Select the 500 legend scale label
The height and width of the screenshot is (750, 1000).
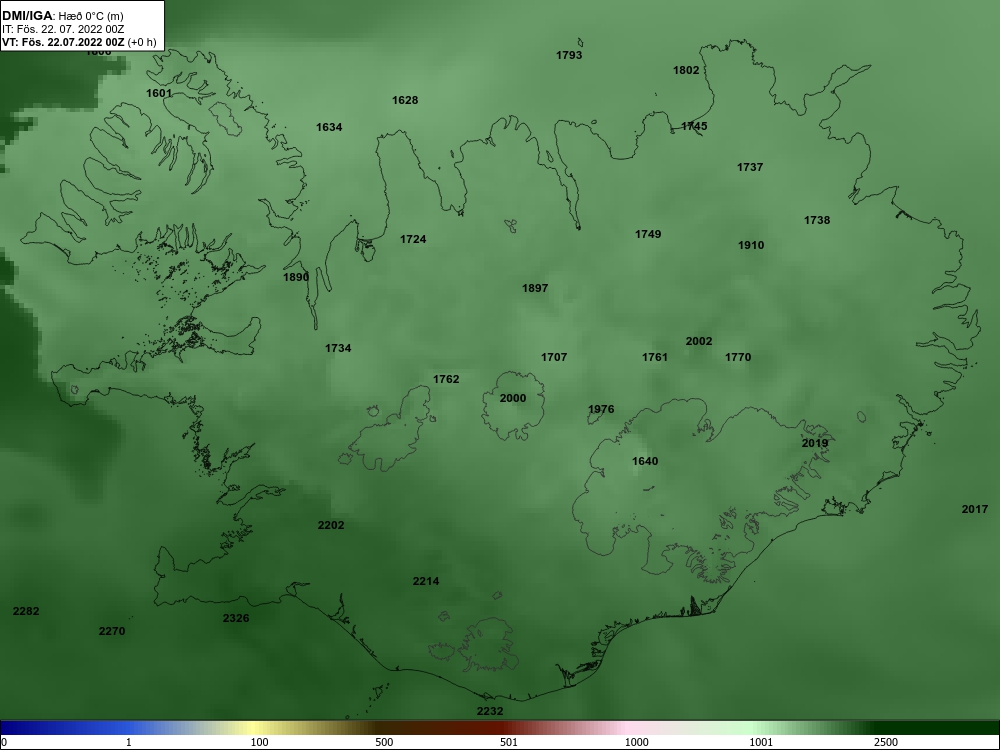tap(384, 742)
